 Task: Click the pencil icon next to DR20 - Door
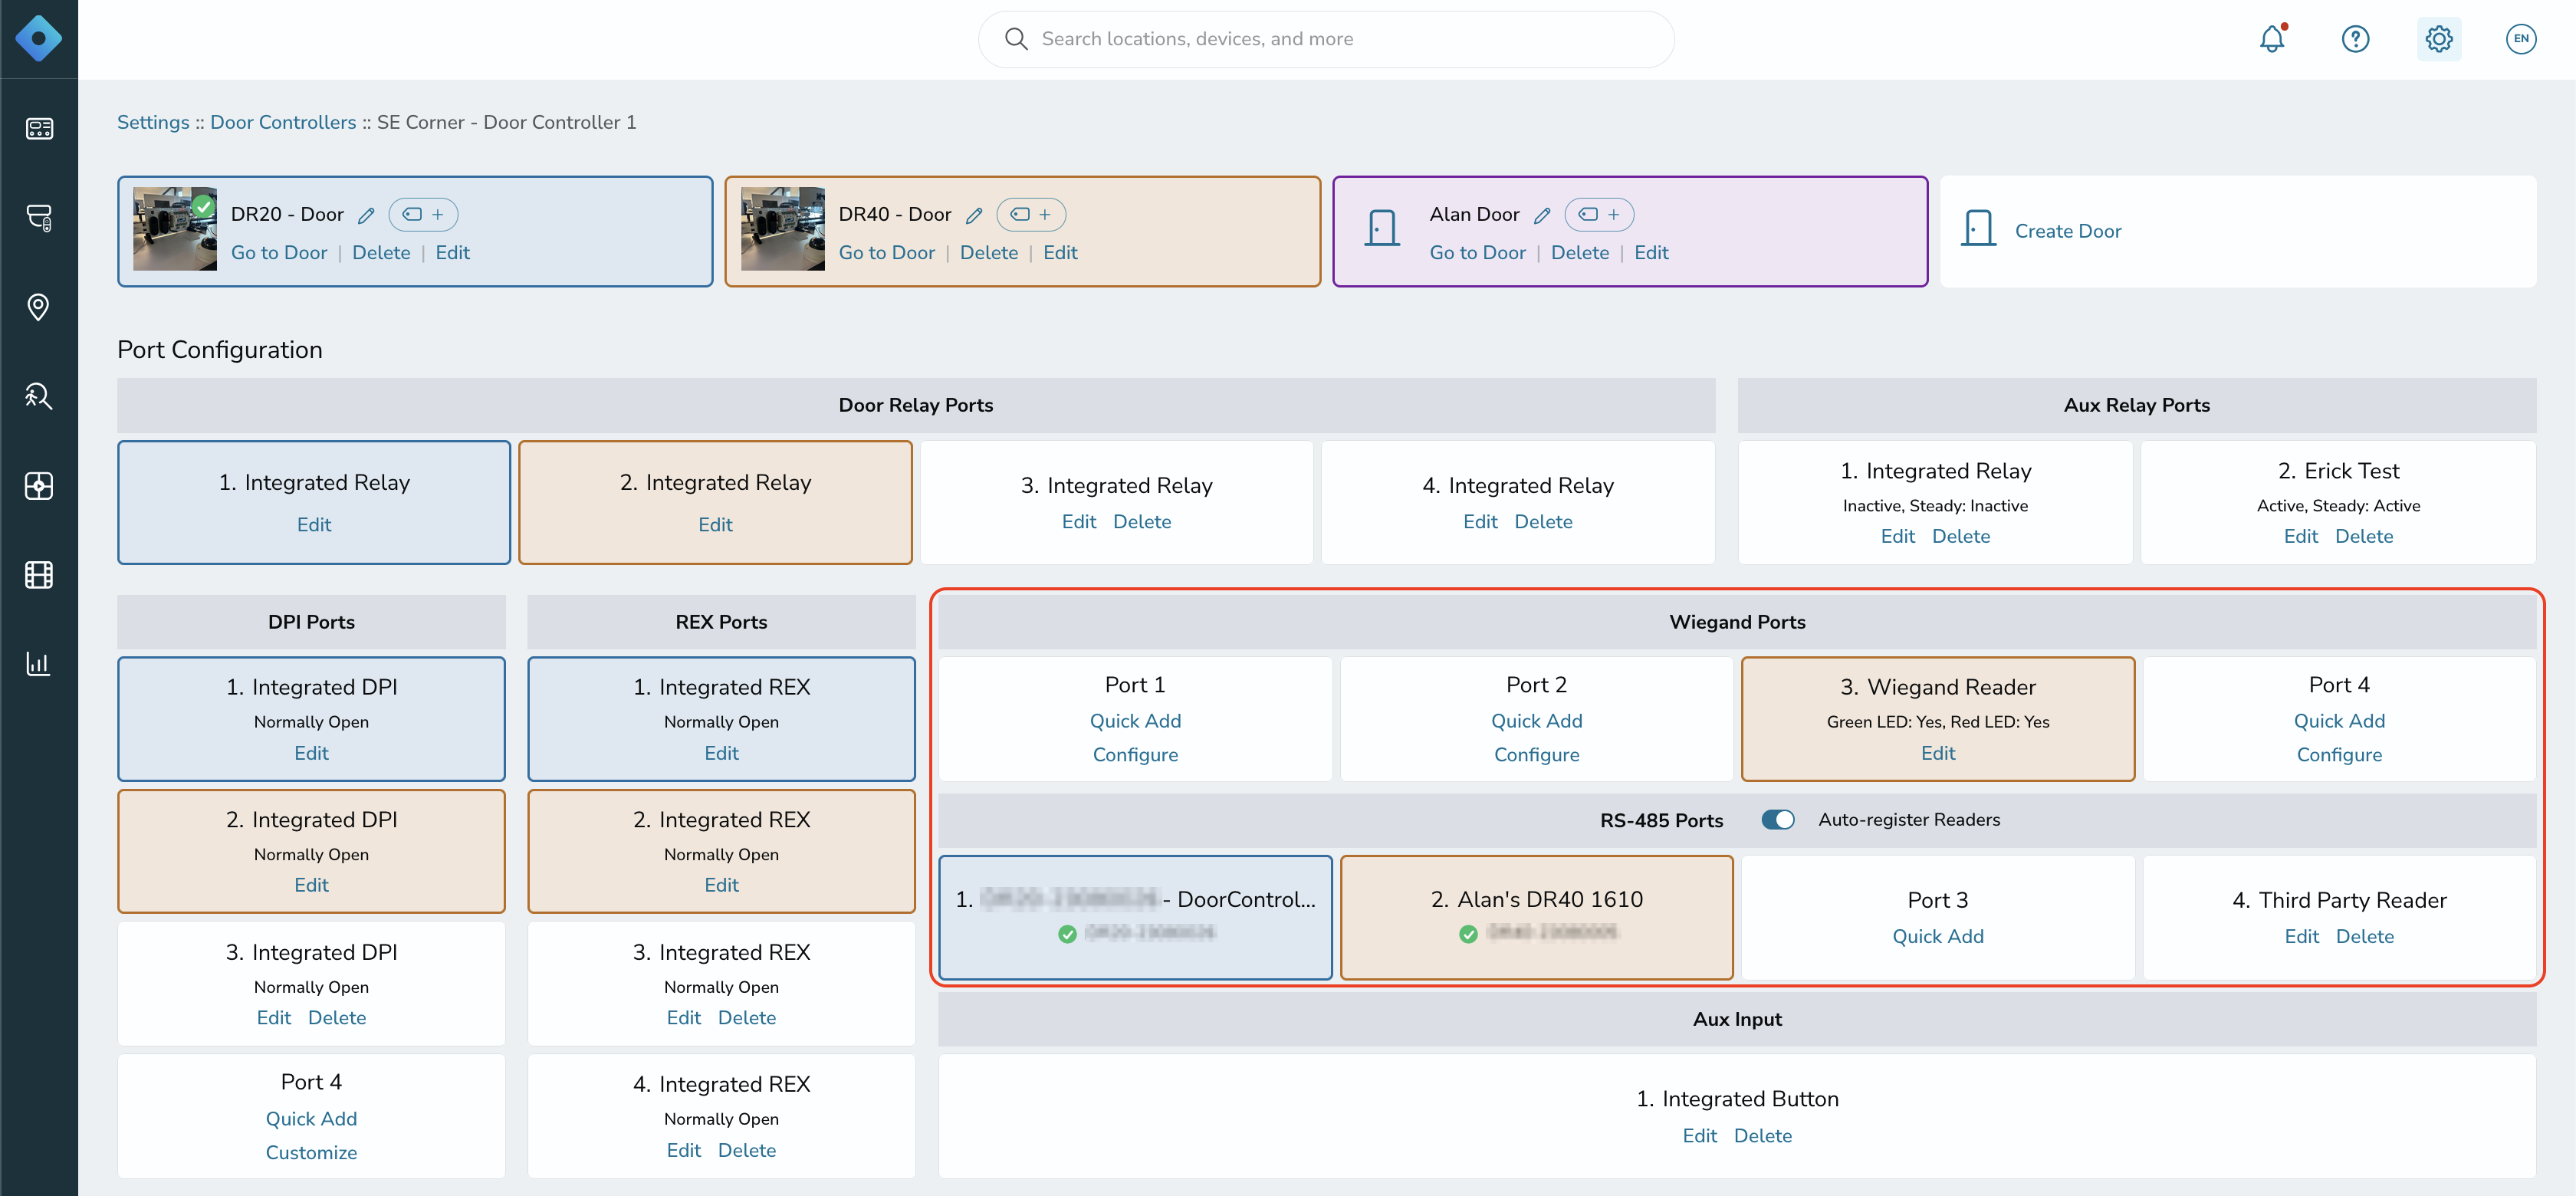[367, 215]
